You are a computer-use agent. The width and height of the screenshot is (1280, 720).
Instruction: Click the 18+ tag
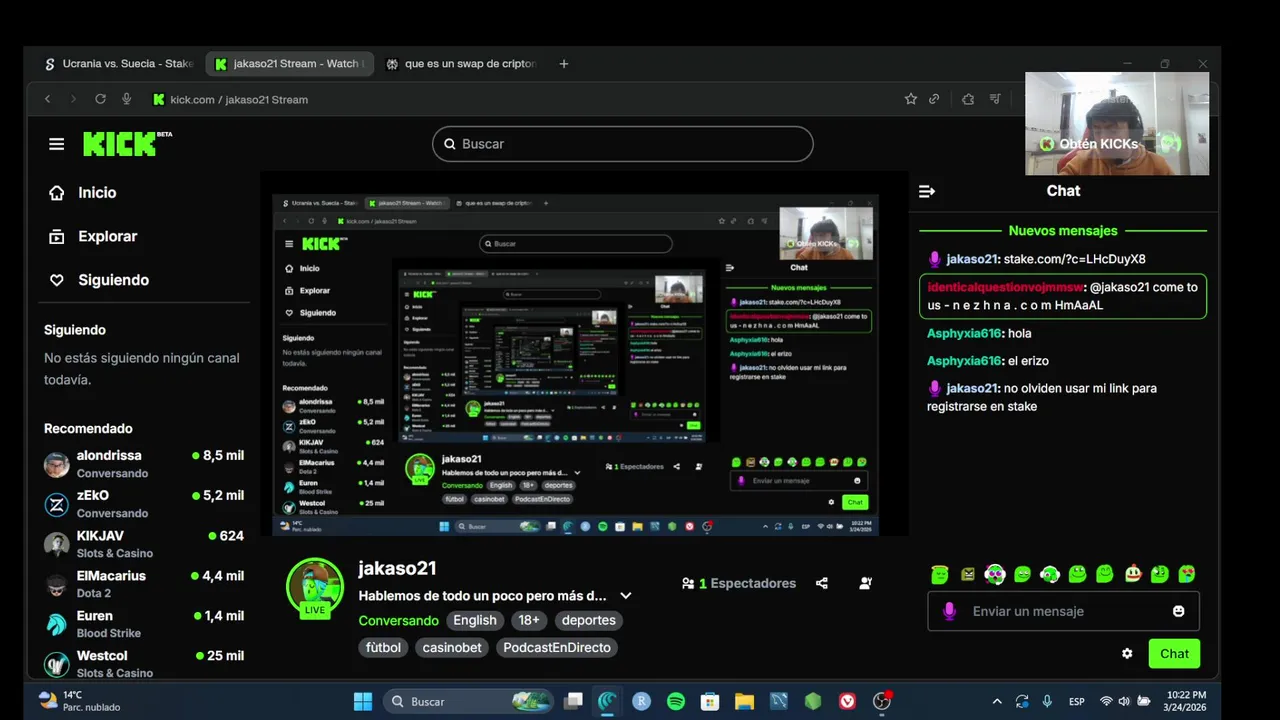click(x=529, y=620)
